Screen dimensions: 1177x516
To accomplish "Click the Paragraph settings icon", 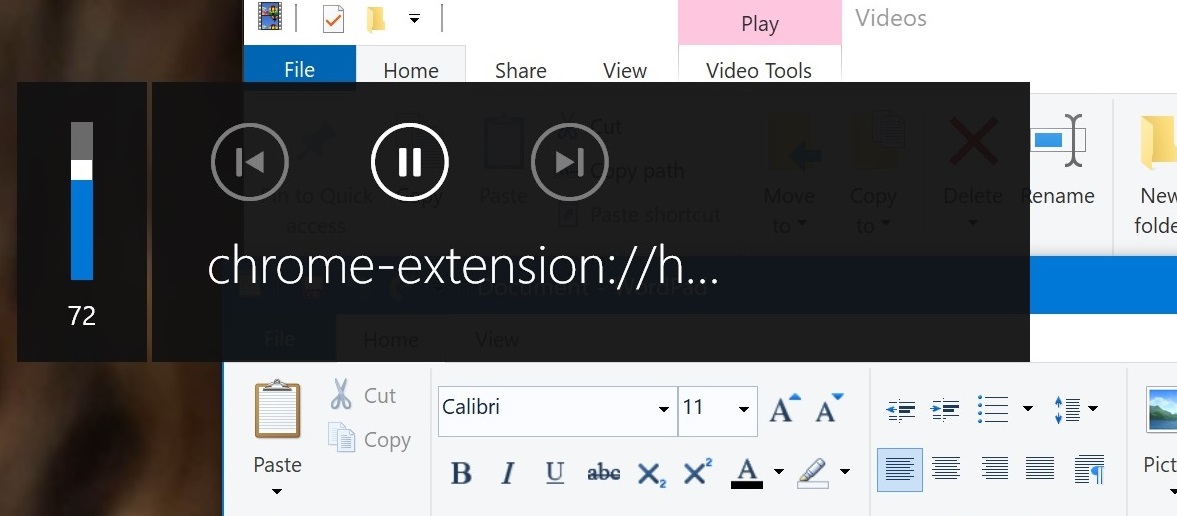I will (1088, 469).
